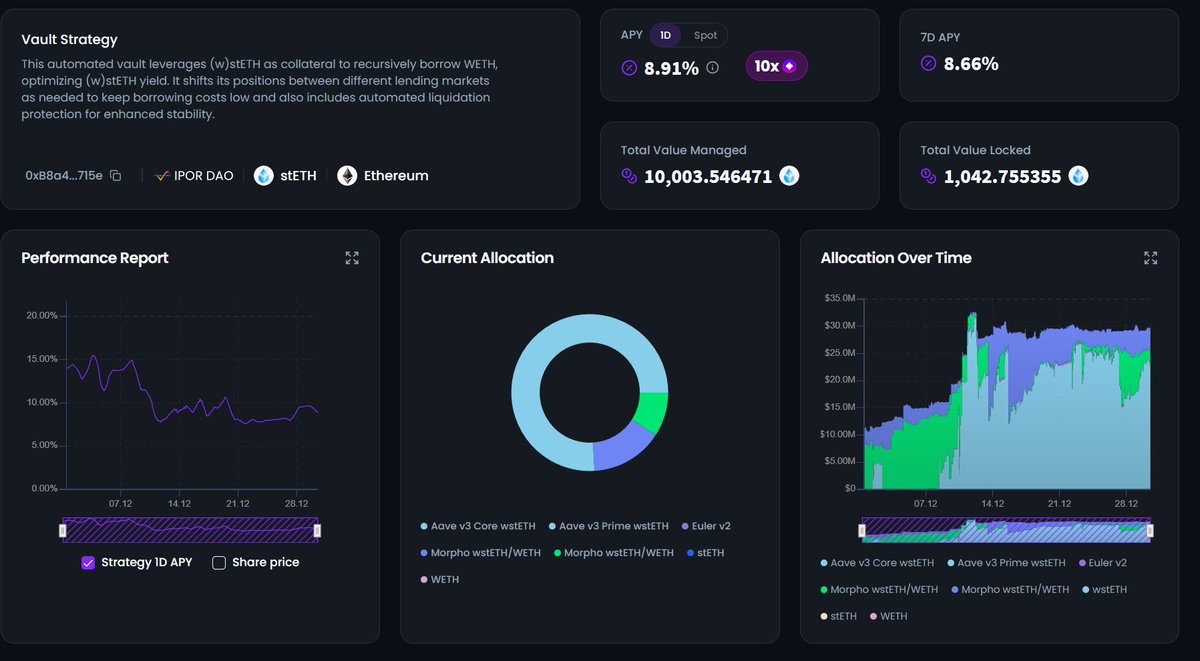Expand the Performance Report to fullscreen
Image resolution: width=1200 pixels, height=661 pixels.
pos(352,258)
